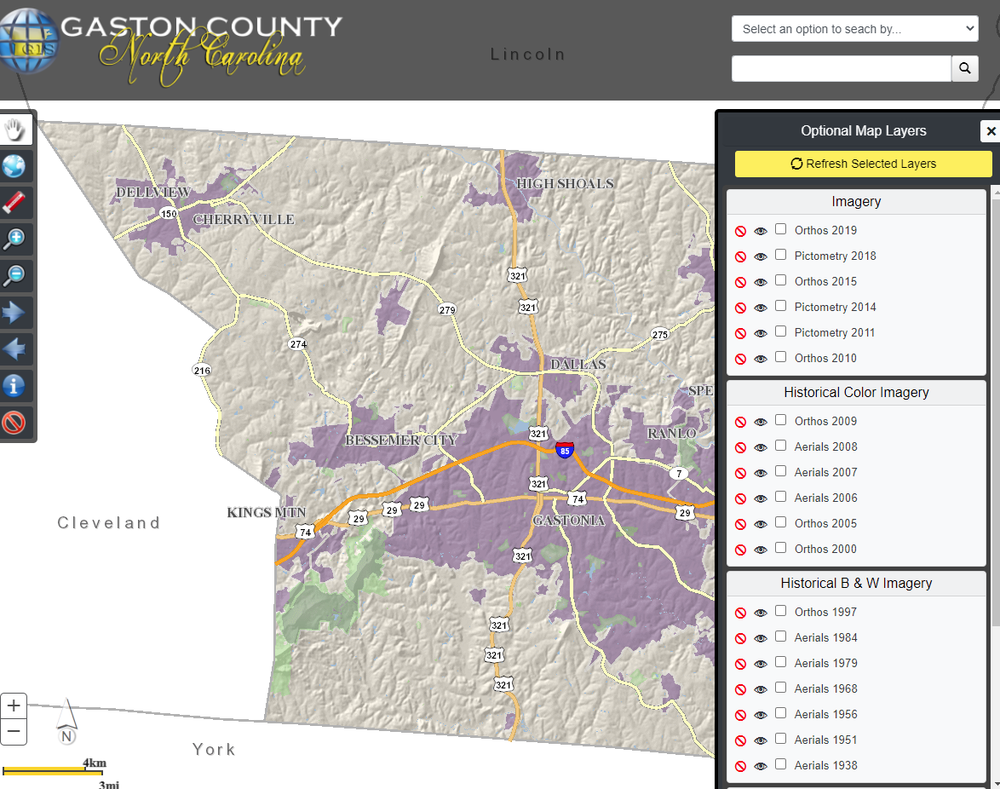The height and width of the screenshot is (789, 1000).
Task: Go to next map extent arrow
Action: click(15, 313)
